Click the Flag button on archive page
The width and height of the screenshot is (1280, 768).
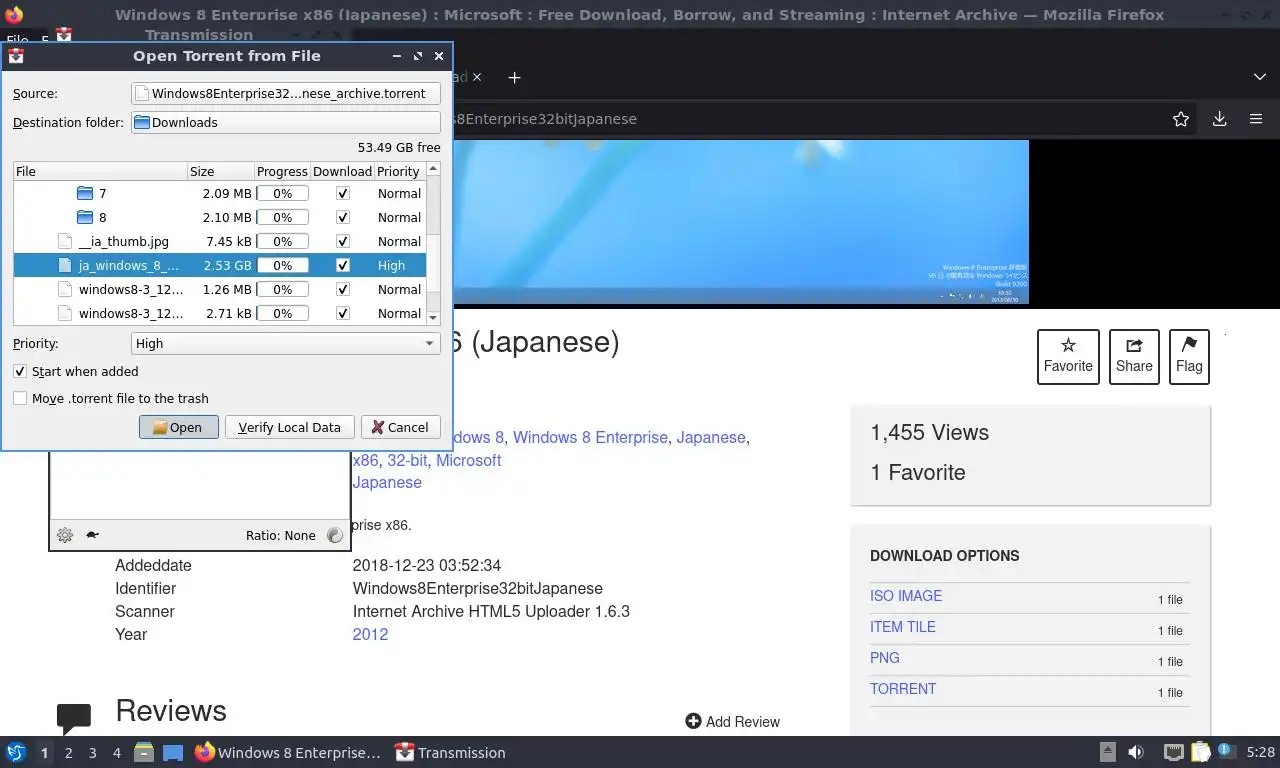[x=1189, y=356]
